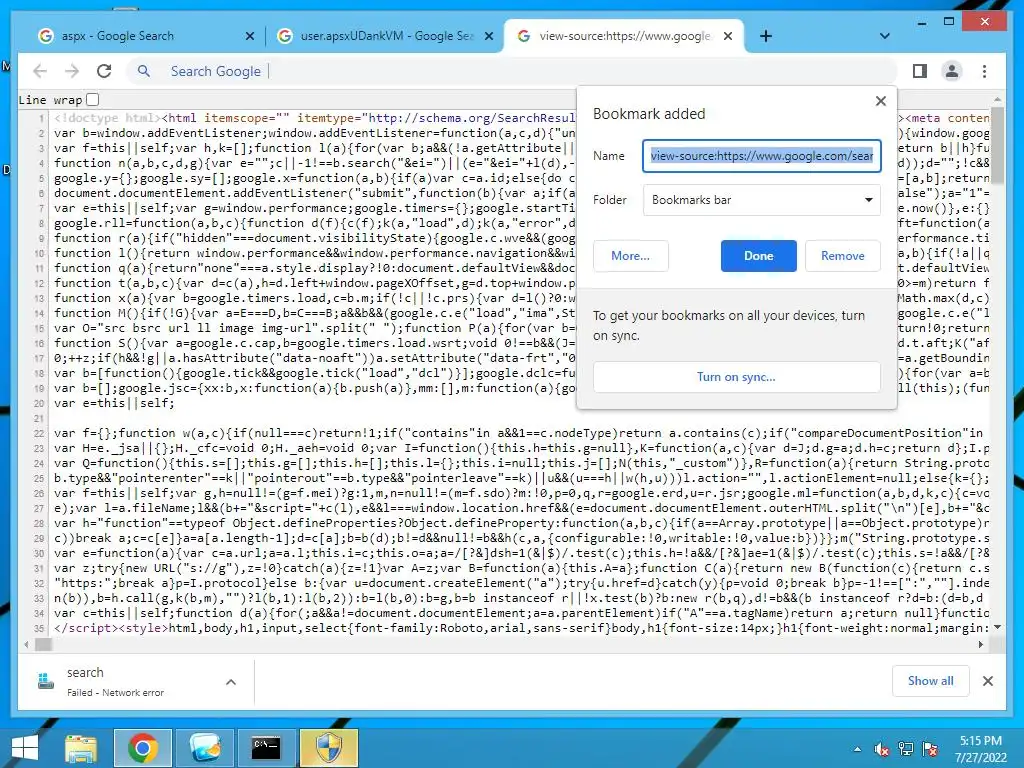Viewport: 1024px width, 768px height.
Task: Select Chrome in the taskbar
Action: point(142,748)
